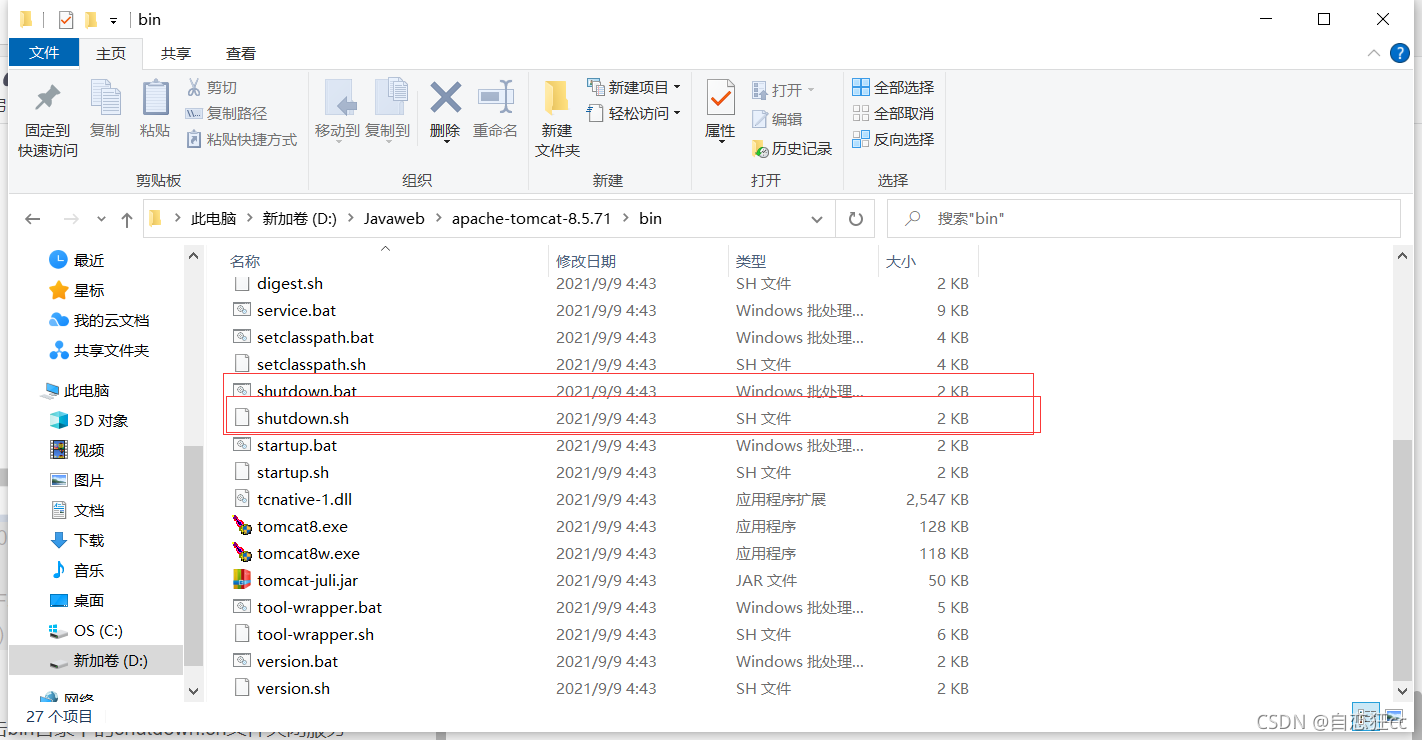Screen dimensions: 1422x740
Task: Create 新建文件夹 new folder
Action: pos(557,120)
